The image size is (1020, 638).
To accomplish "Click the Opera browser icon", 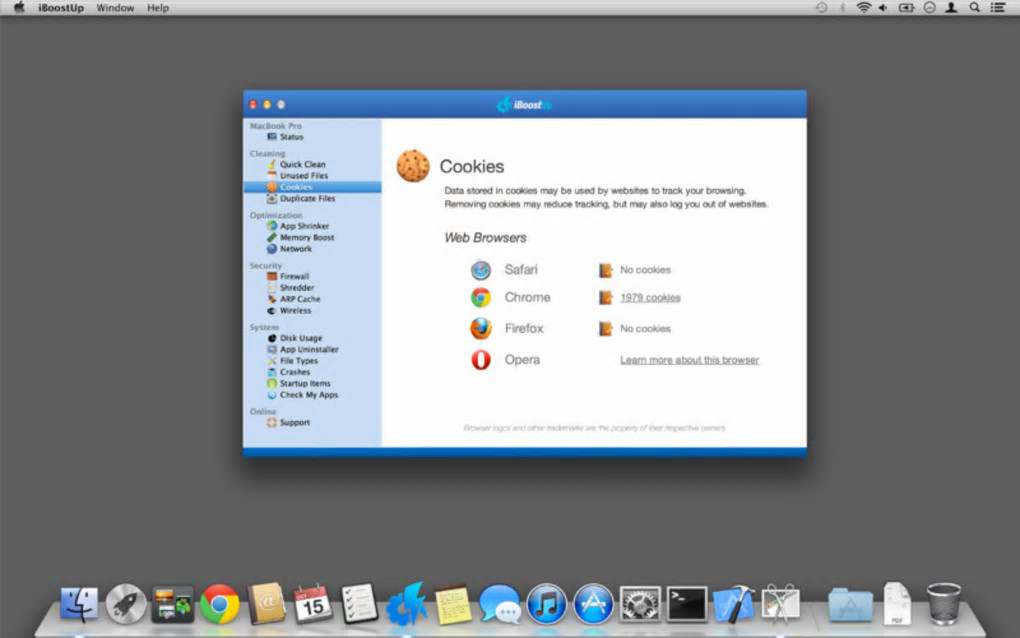I will click(481, 360).
